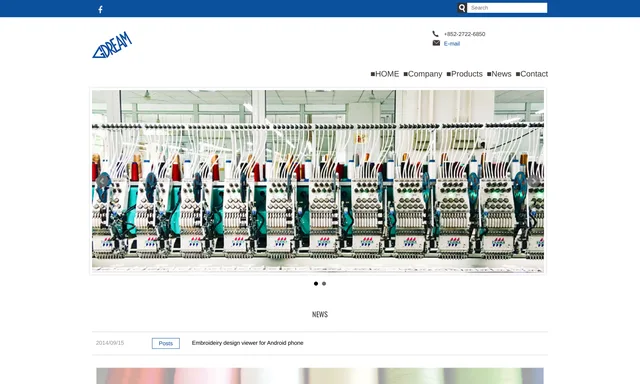Image resolution: width=640 pixels, height=384 pixels.
Task: Show next slide with right arrow
Action: point(533,181)
